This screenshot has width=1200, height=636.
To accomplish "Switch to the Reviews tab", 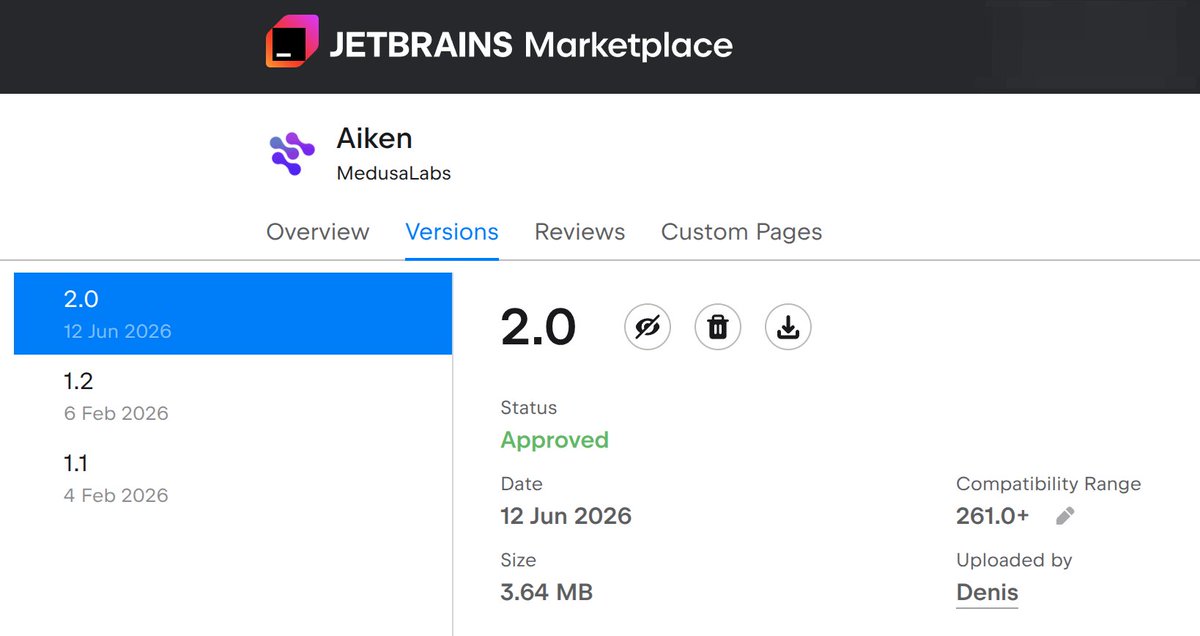I will (x=580, y=232).
